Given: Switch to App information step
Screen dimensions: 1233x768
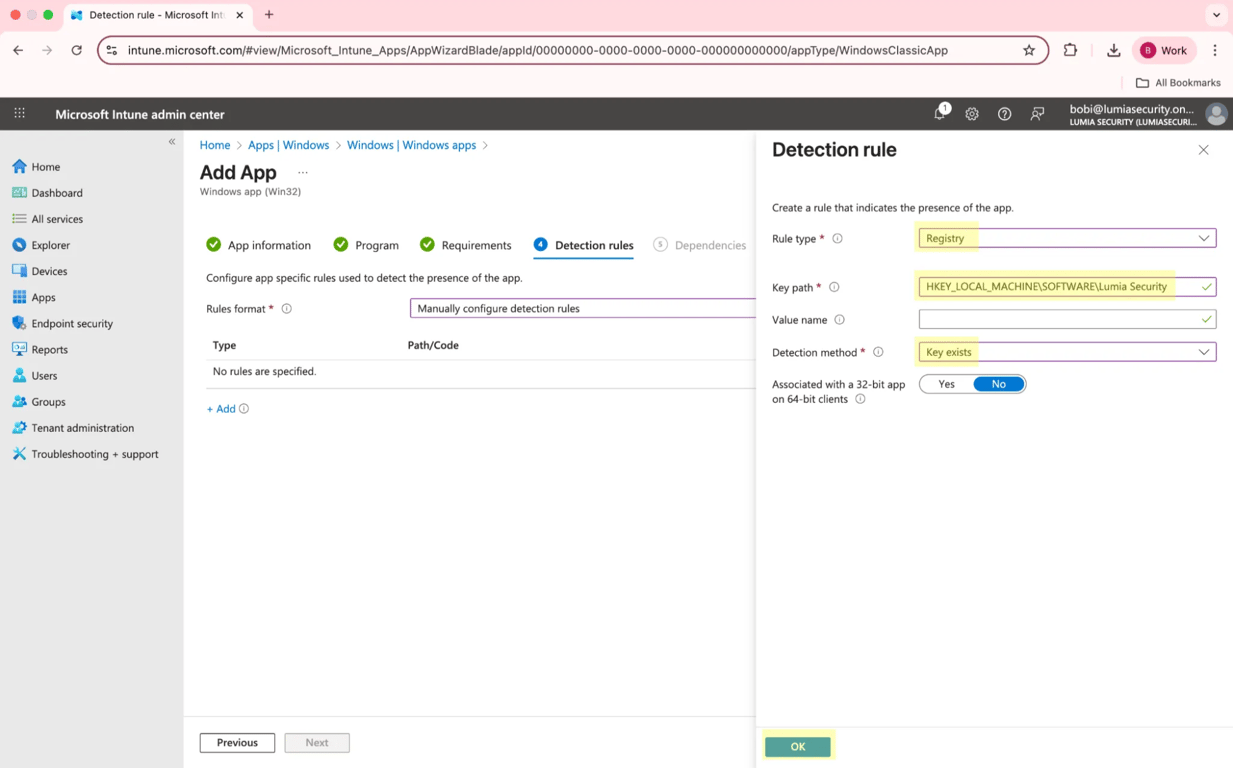Looking at the screenshot, I should 258,245.
